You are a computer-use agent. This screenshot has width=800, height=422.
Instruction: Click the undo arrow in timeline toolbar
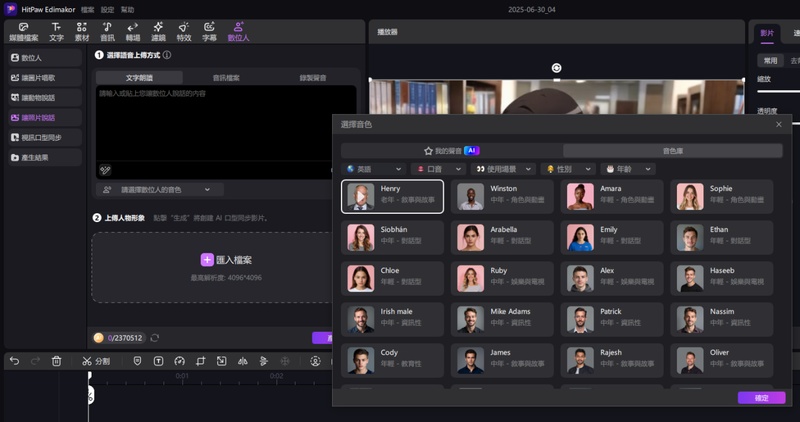pos(14,361)
